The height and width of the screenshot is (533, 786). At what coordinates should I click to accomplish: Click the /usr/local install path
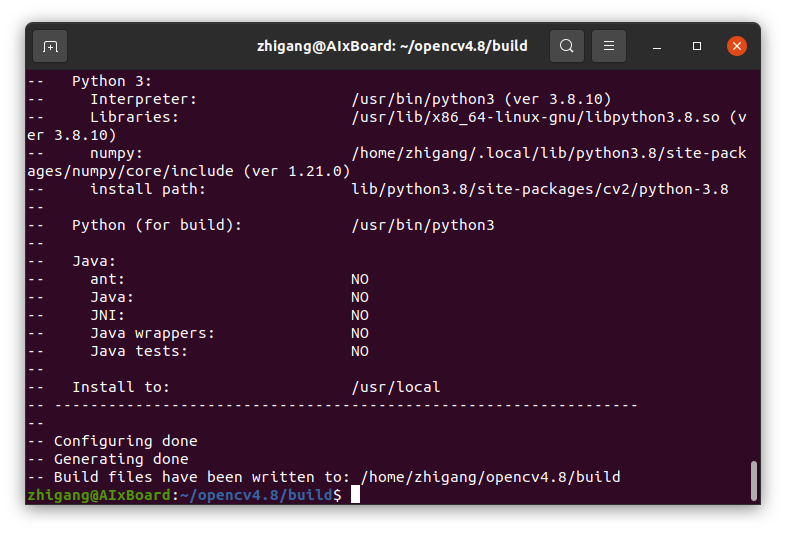pyautogui.click(x=395, y=387)
